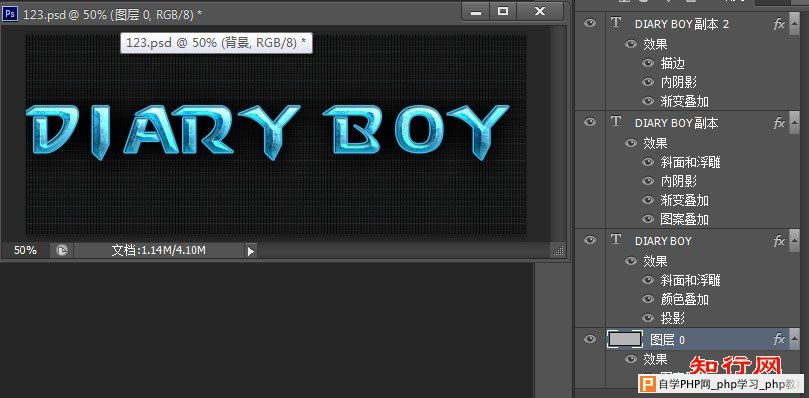Open the status bar info arrow menu
The width and height of the screenshot is (809, 398).
[x=250, y=251]
